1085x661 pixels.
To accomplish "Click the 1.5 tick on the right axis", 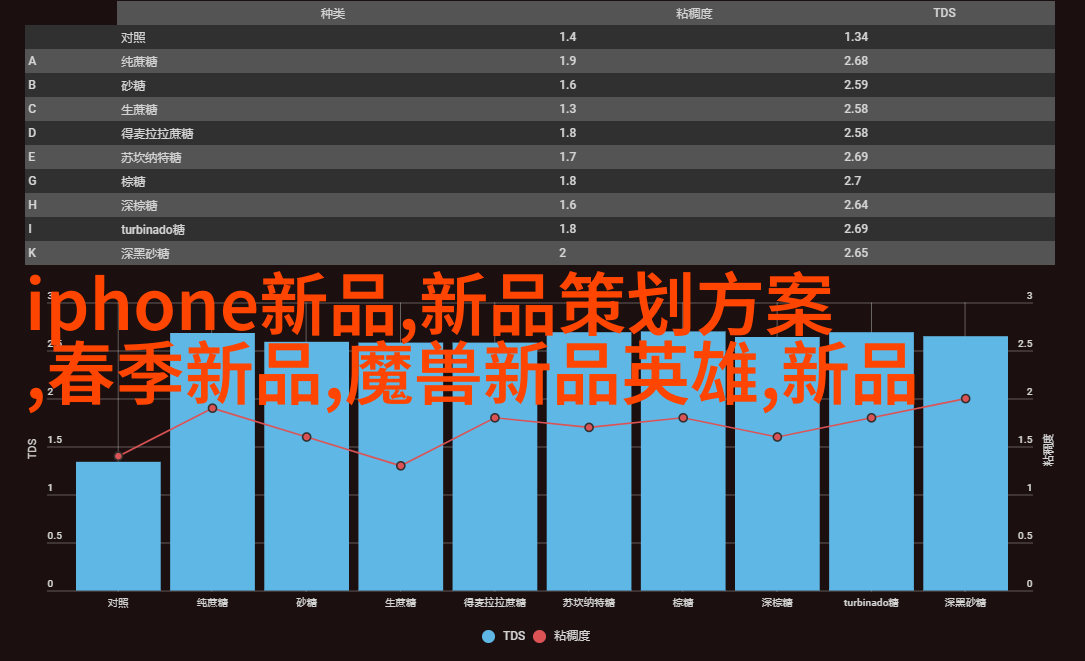I will [x=1025, y=440].
